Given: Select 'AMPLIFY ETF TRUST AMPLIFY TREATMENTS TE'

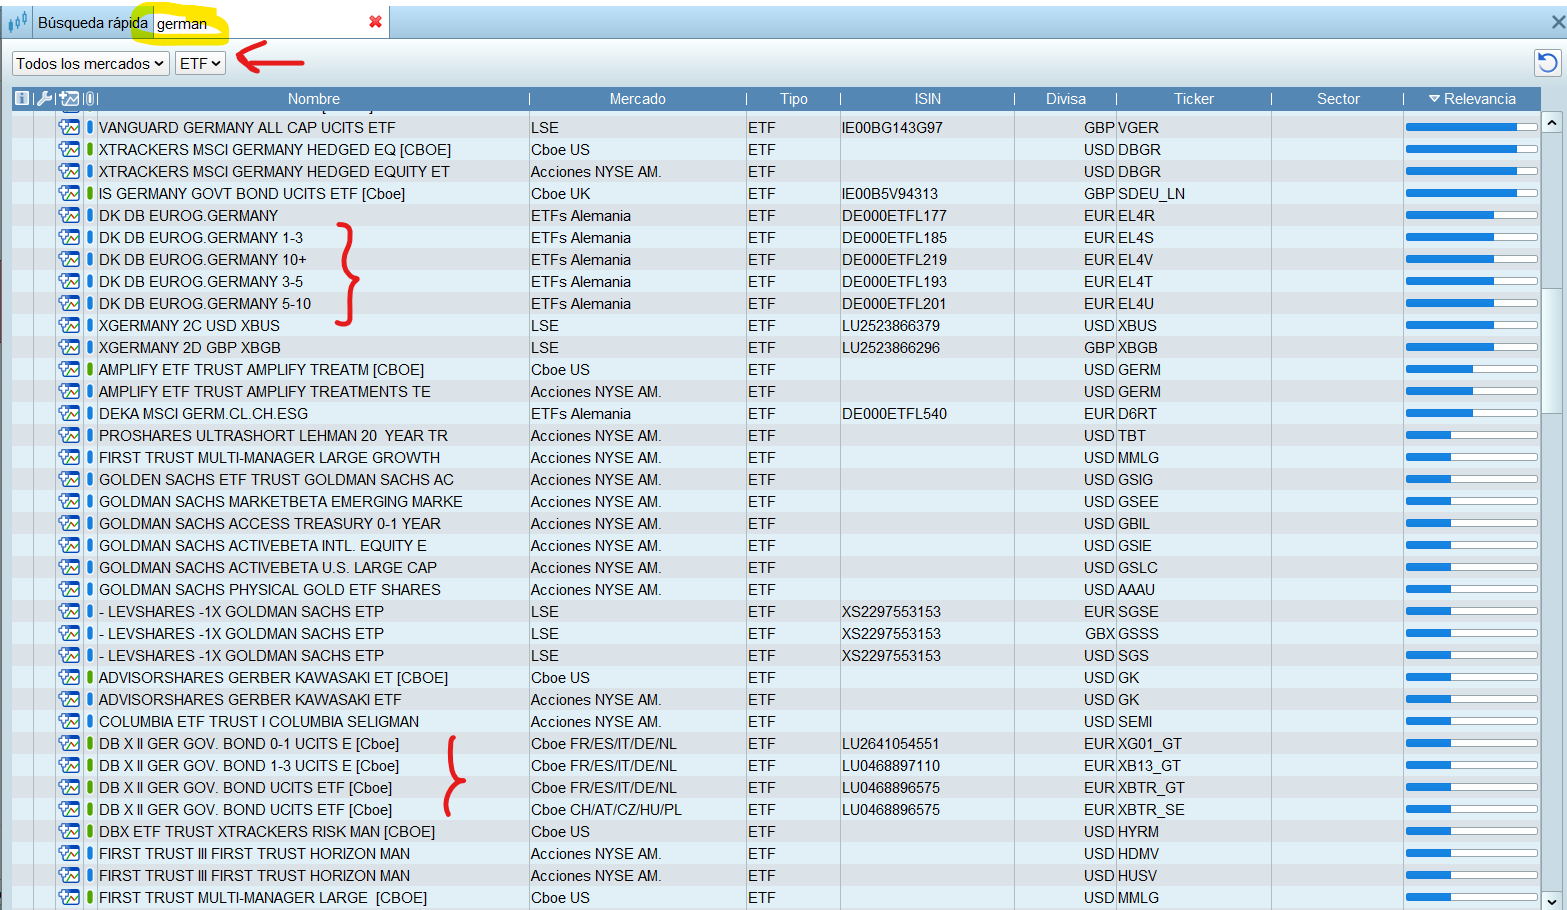Looking at the screenshot, I should click(264, 391).
